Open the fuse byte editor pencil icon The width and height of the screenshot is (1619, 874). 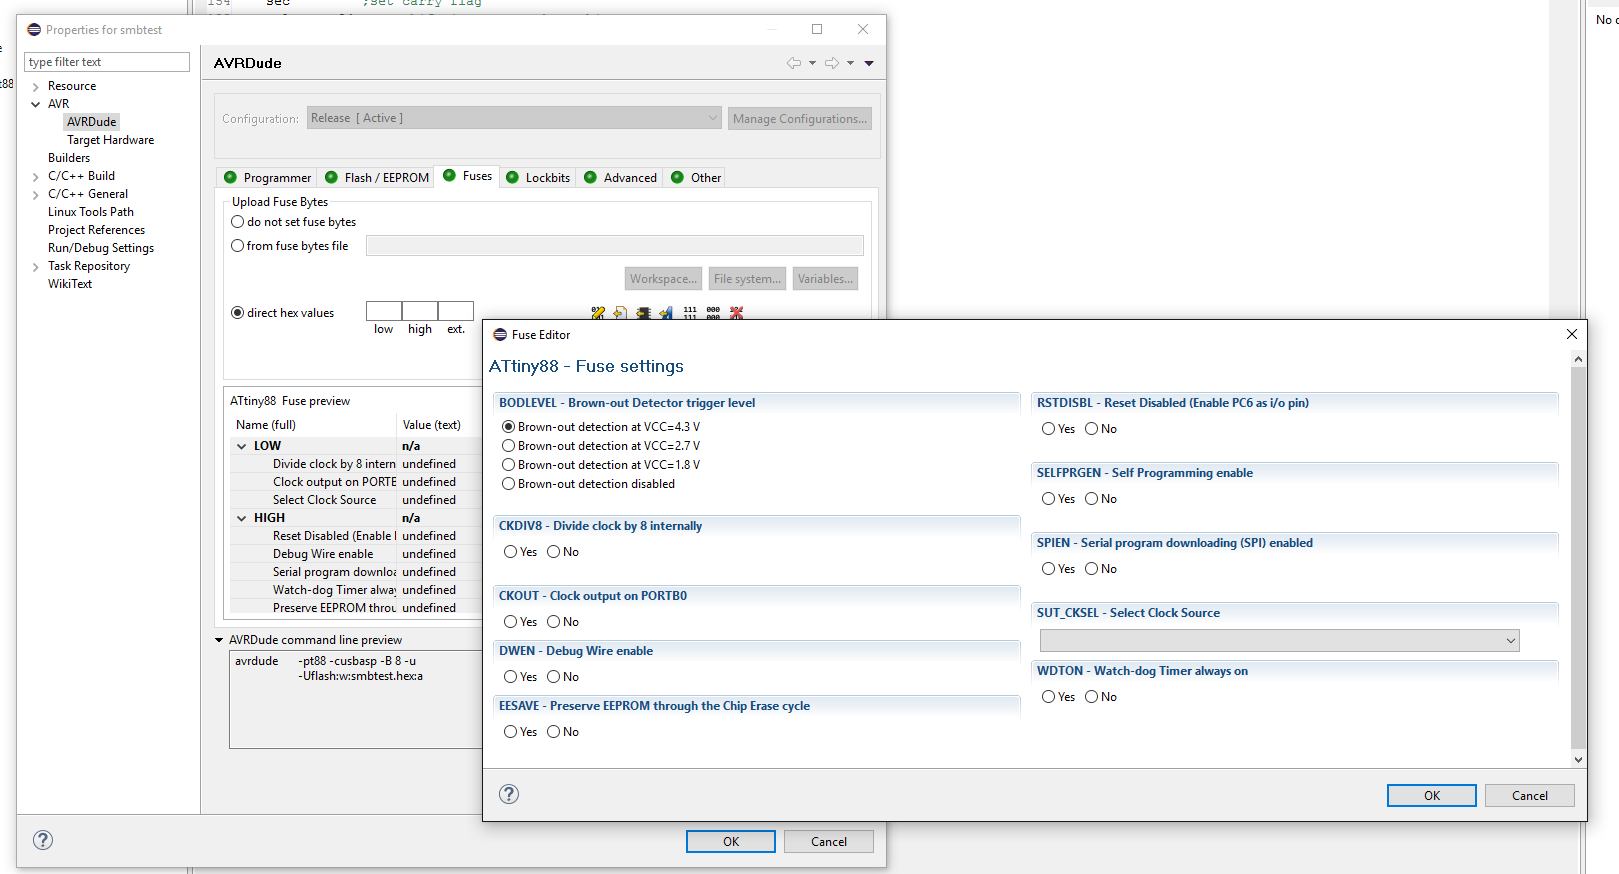point(598,313)
